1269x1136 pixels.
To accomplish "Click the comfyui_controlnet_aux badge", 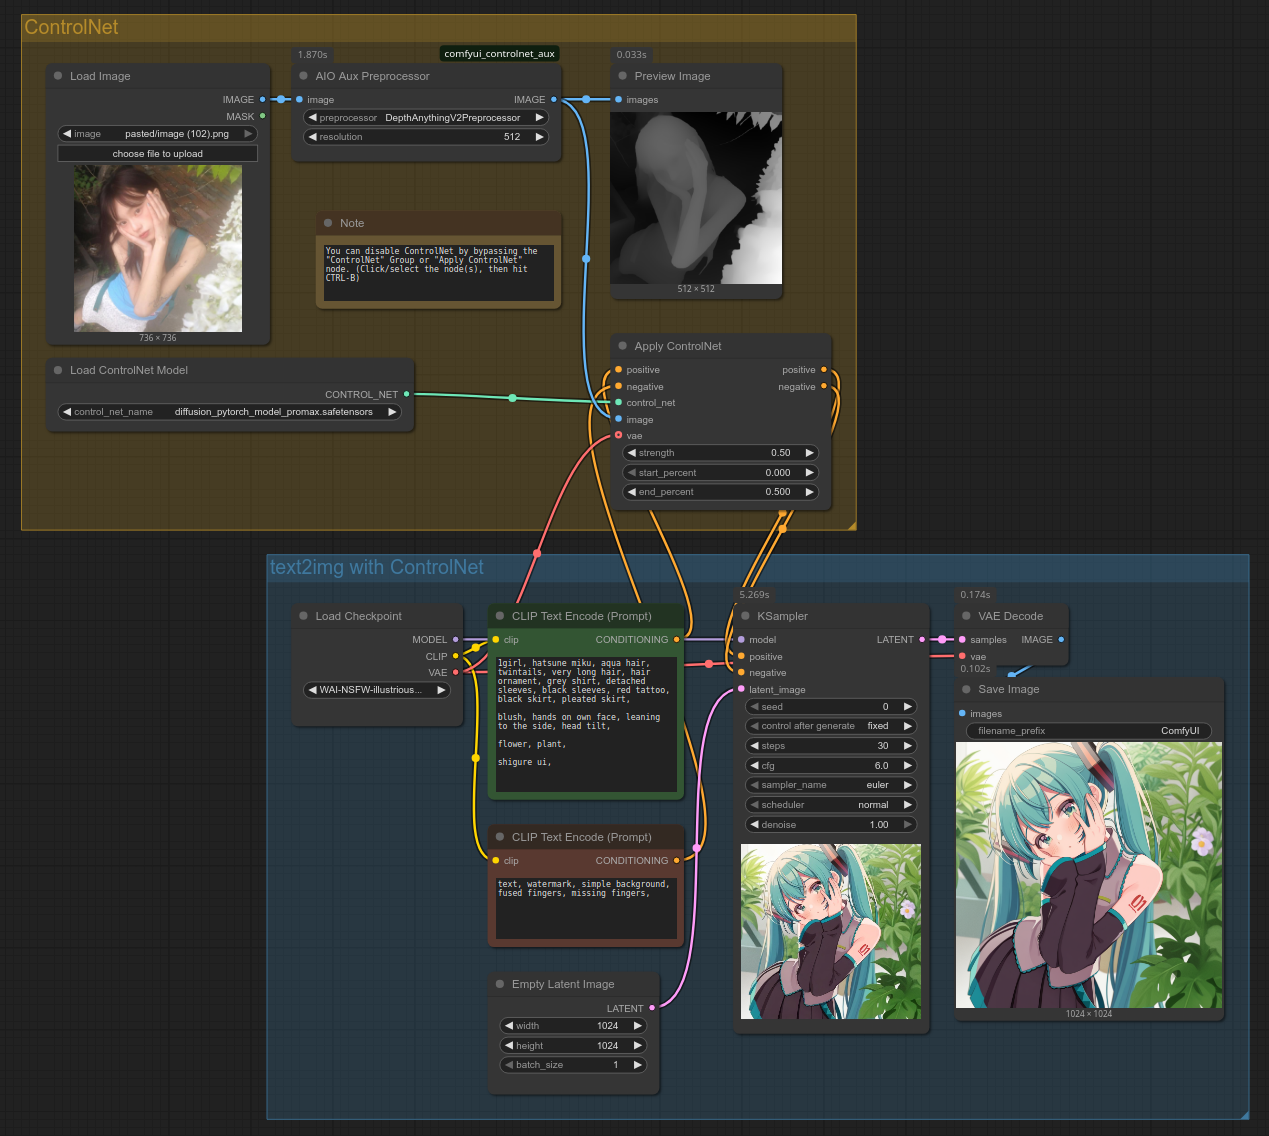I will (499, 54).
